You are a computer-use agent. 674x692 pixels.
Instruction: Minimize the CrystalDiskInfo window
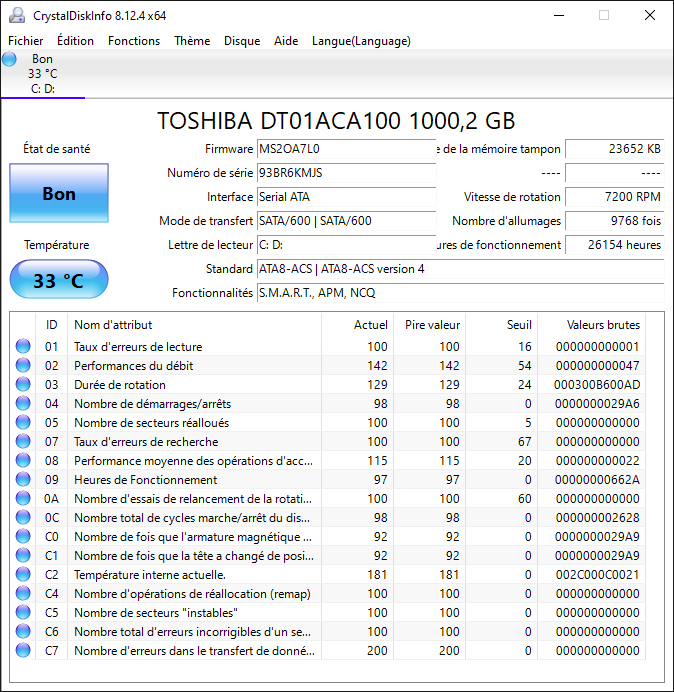(559, 15)
